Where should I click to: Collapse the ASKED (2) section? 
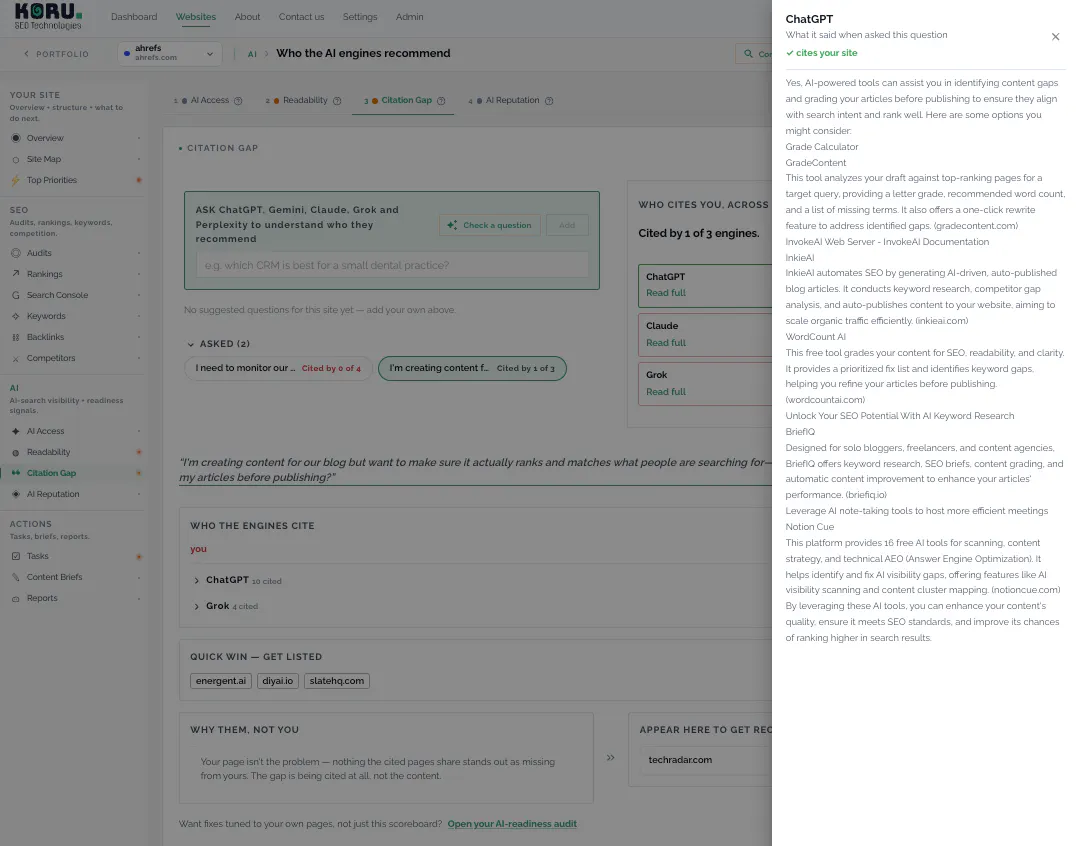point(218,344)
